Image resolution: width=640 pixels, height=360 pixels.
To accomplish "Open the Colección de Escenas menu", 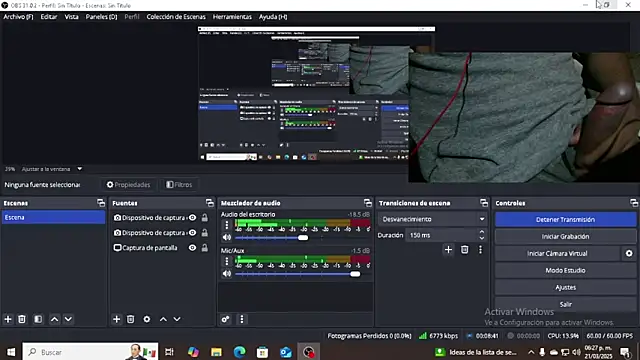I will pyautogui.click(x=176, y=17).
